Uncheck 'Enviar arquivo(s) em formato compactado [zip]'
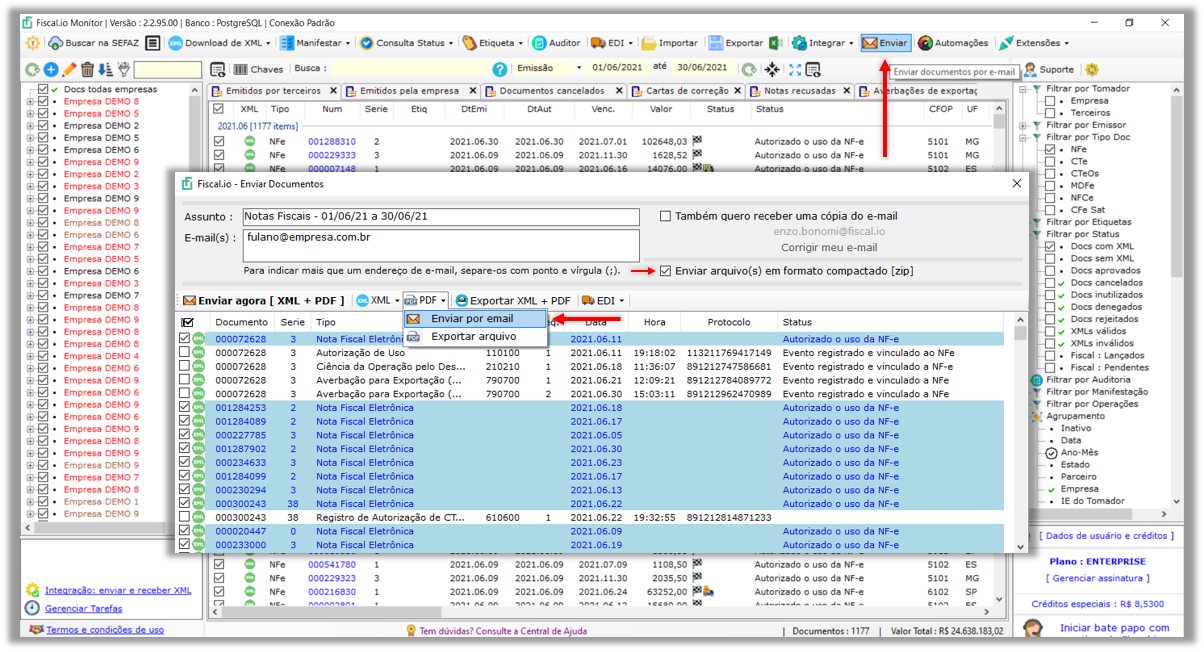Screen dimensions: 1204x652 [665, 268]
